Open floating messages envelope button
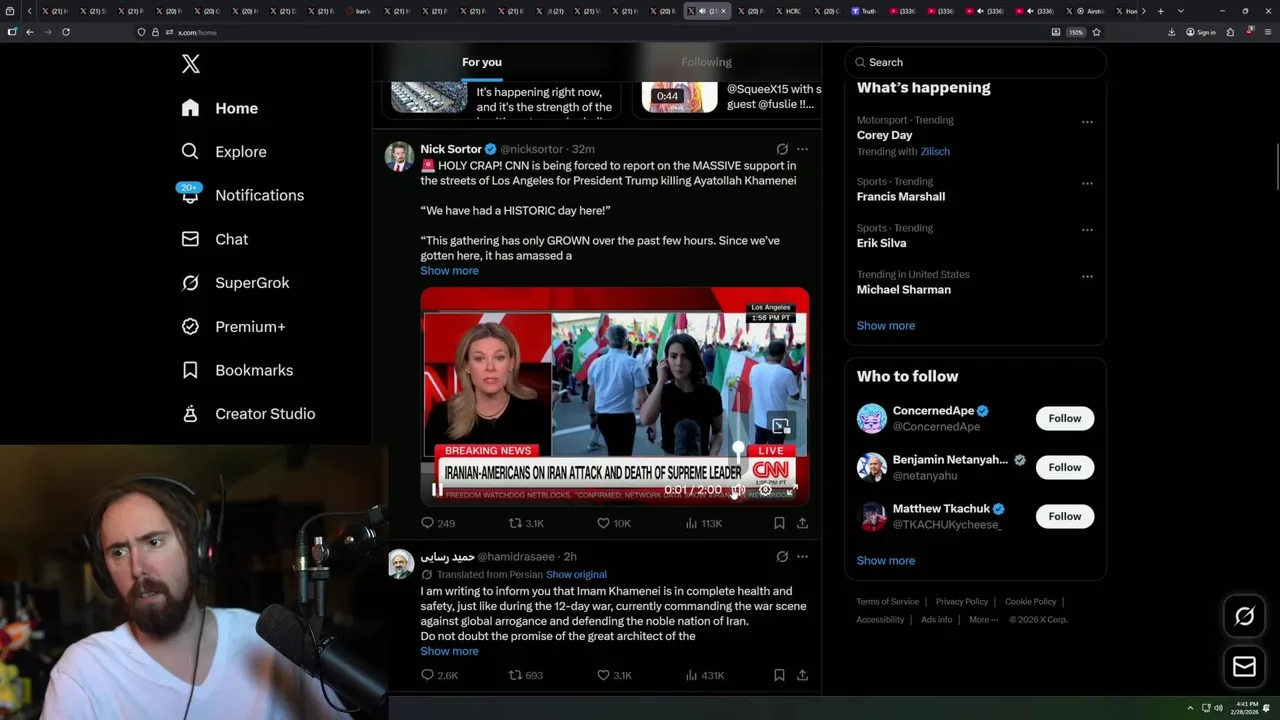 (x=1244, y=667)
